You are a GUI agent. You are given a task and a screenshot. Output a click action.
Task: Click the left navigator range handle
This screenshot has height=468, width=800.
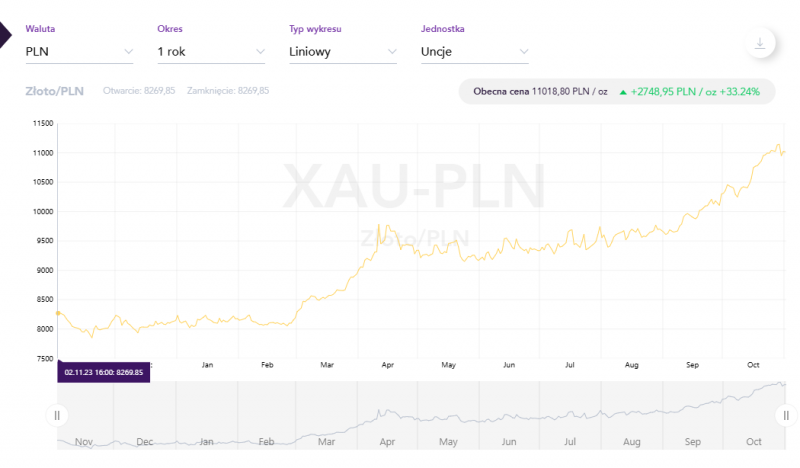[x=57, y=415]
